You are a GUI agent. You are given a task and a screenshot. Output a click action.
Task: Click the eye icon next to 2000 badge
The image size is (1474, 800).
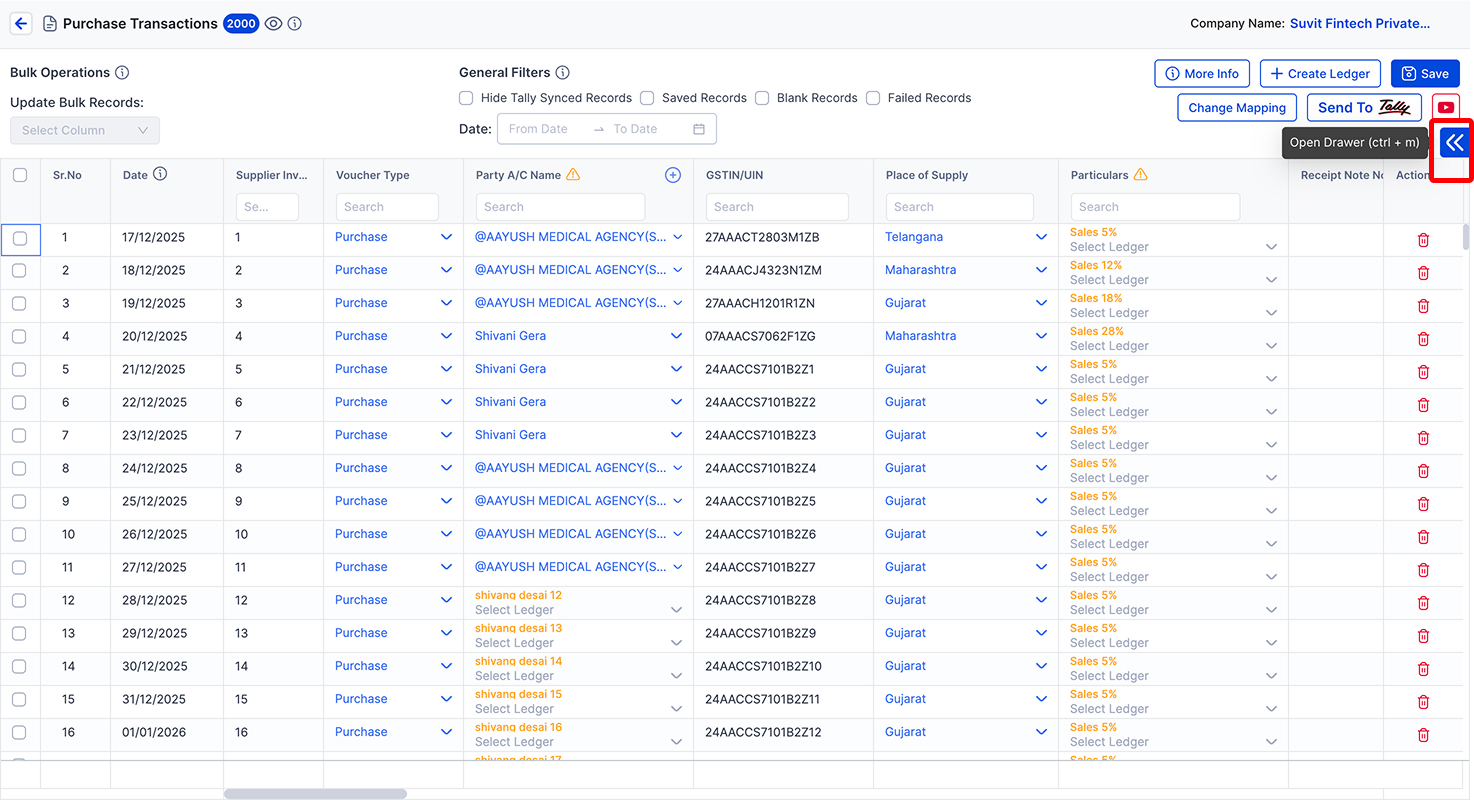(x=273, y=23)
